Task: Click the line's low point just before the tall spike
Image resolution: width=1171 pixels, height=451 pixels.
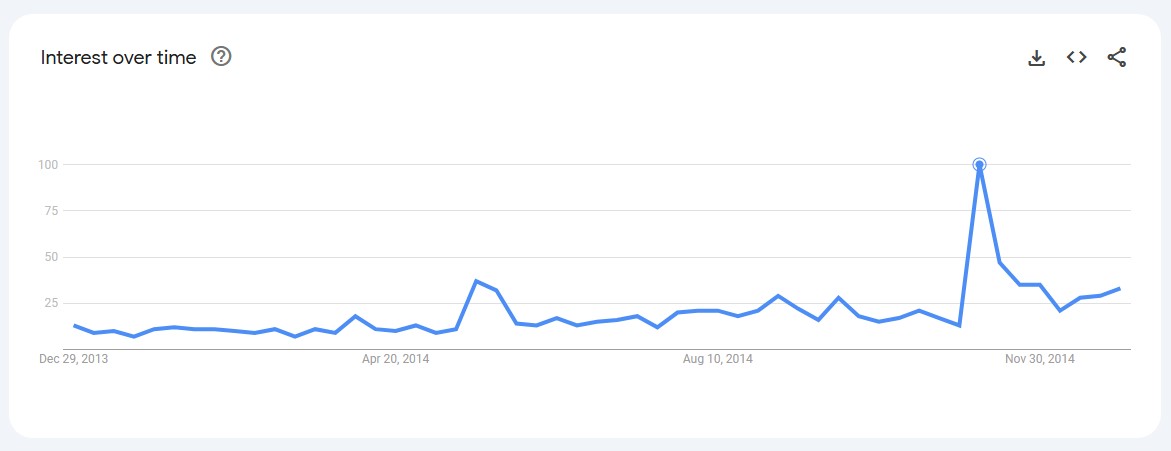Action: 959,326
